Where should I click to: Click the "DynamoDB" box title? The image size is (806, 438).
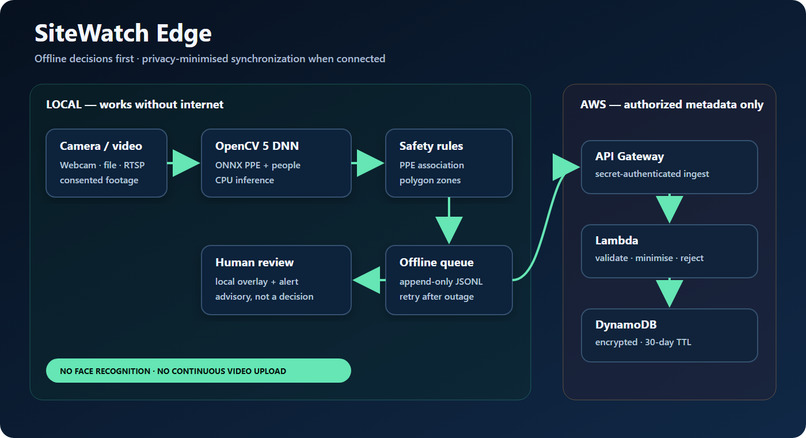tap(626, 325)
